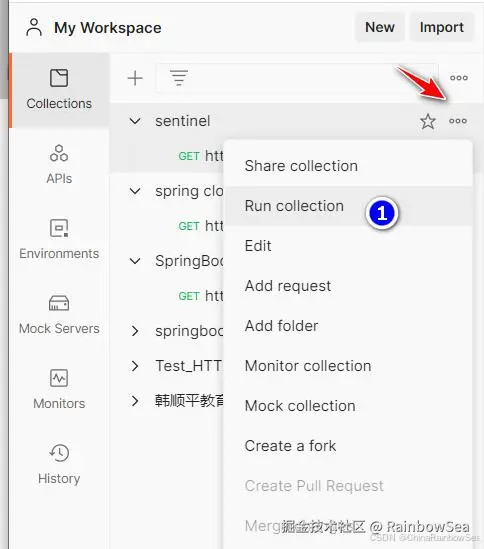Open the GET request under spring clo
The image size is (484, 549).
(201, 226)
